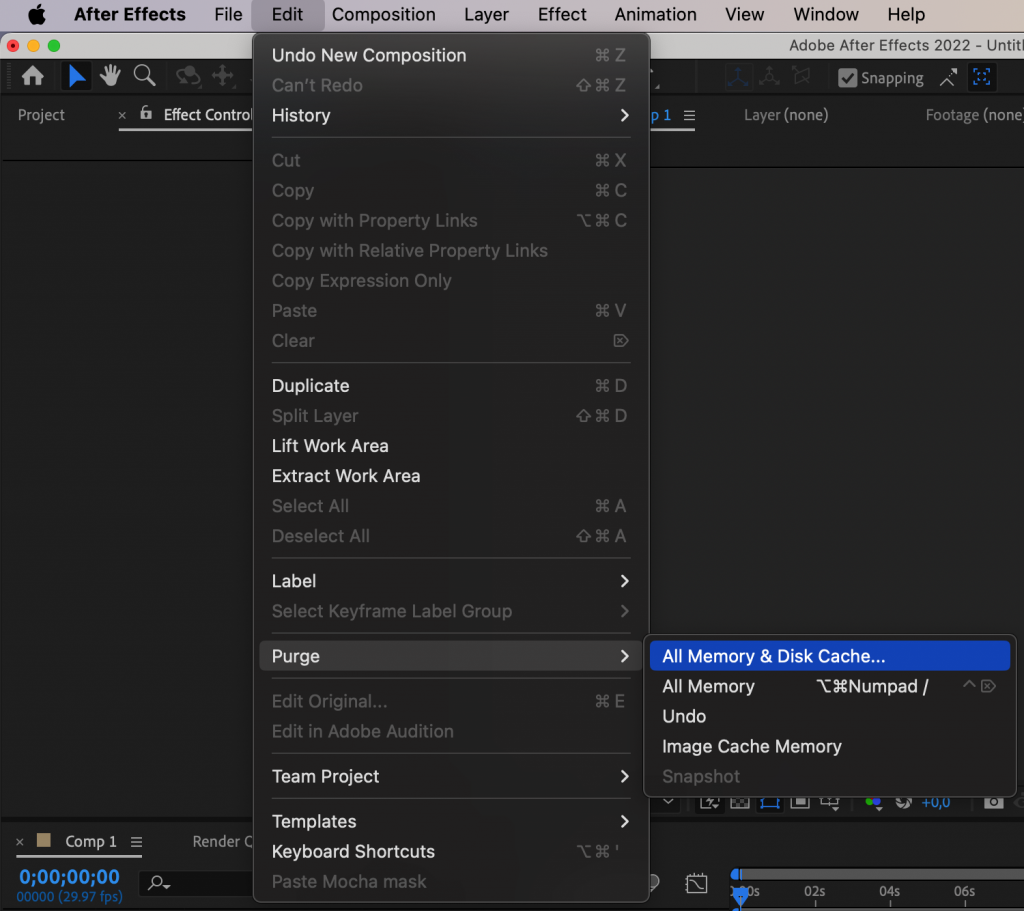The height and width of the screenshot is (911, 1024).
Task: Toggle the Transparency Grid for the composition
Action: (738, 802)
